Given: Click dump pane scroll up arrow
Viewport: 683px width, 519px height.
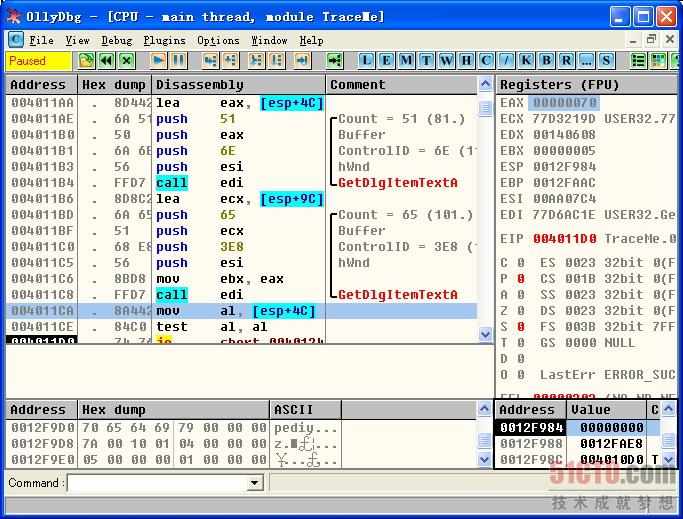Looking at the screenshot, I should [484, 409].
